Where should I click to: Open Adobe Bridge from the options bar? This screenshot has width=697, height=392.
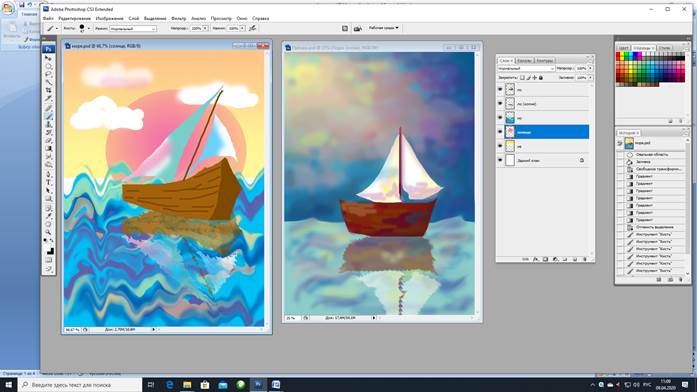pyautogui.click(x=357, y=28)
